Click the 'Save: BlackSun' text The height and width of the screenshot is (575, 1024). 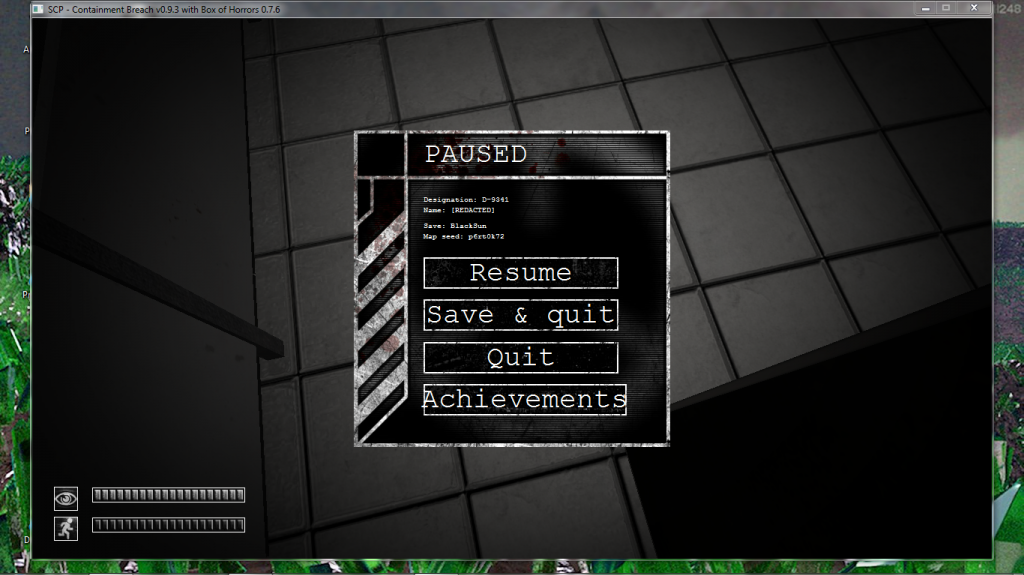[x=455, y=226]
